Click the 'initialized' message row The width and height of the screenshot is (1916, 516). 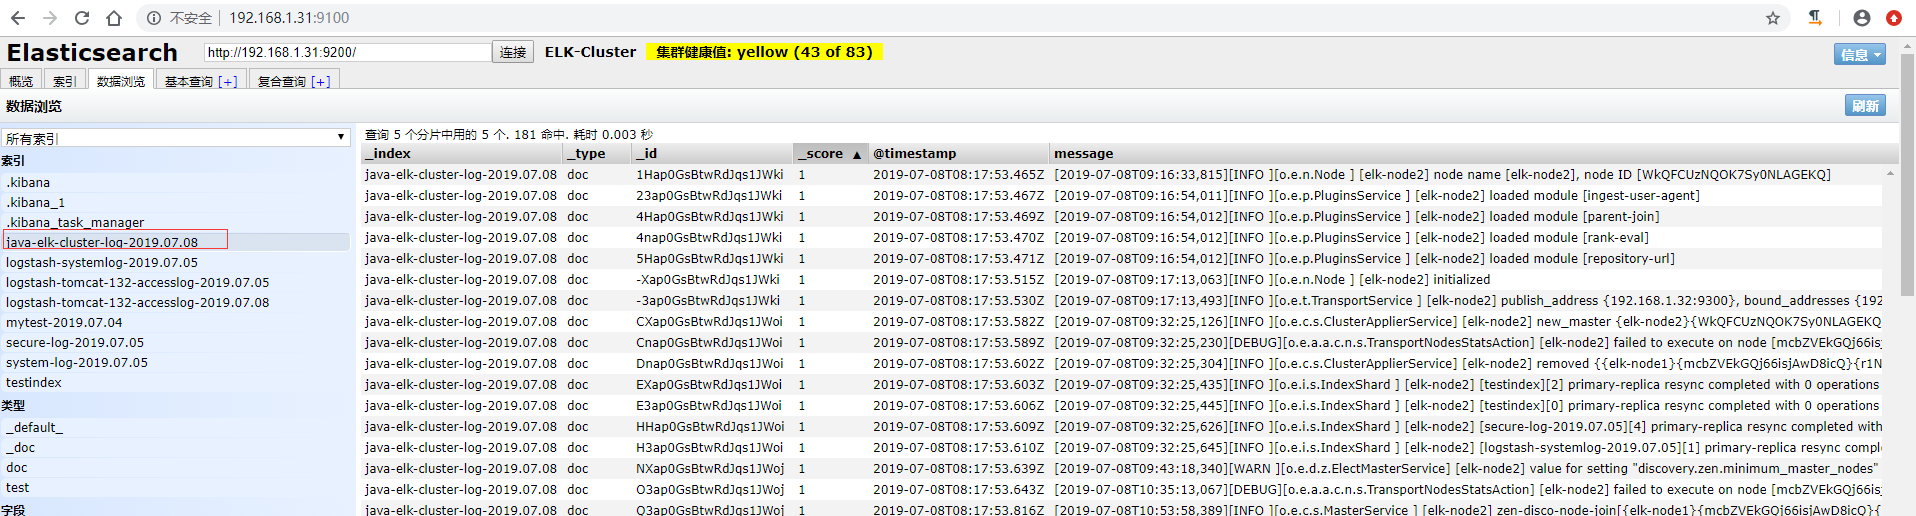(1272, 279)
